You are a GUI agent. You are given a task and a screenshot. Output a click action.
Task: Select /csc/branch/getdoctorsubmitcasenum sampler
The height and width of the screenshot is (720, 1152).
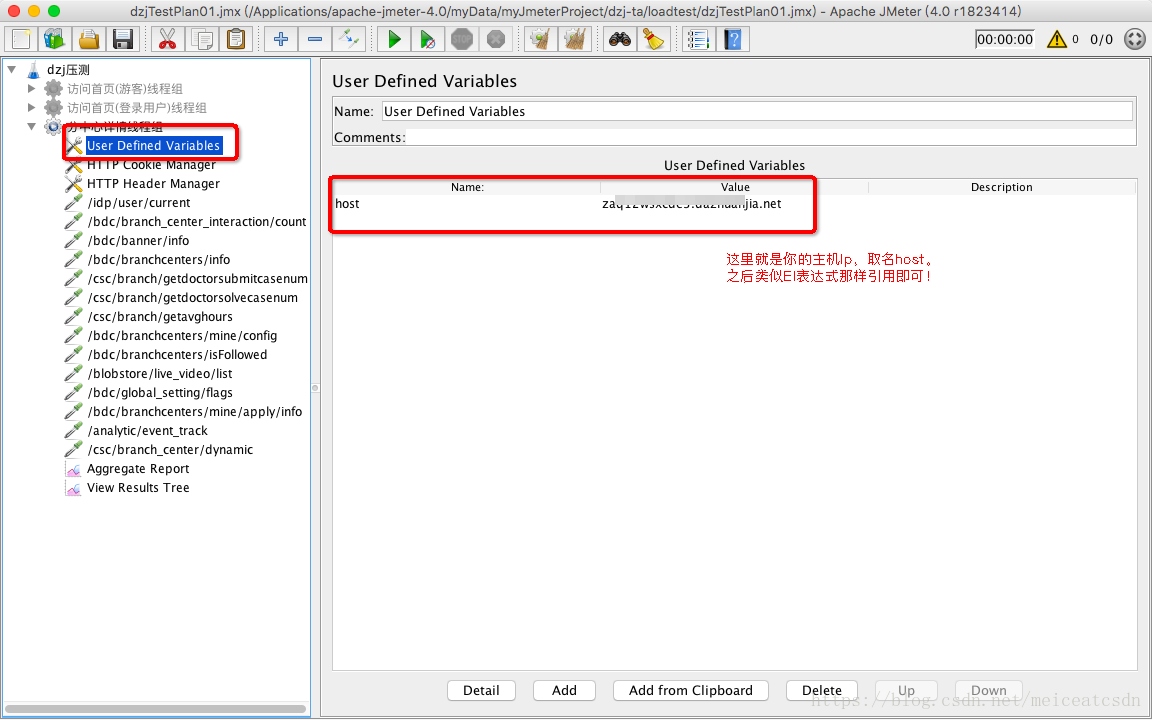point(198,279)
